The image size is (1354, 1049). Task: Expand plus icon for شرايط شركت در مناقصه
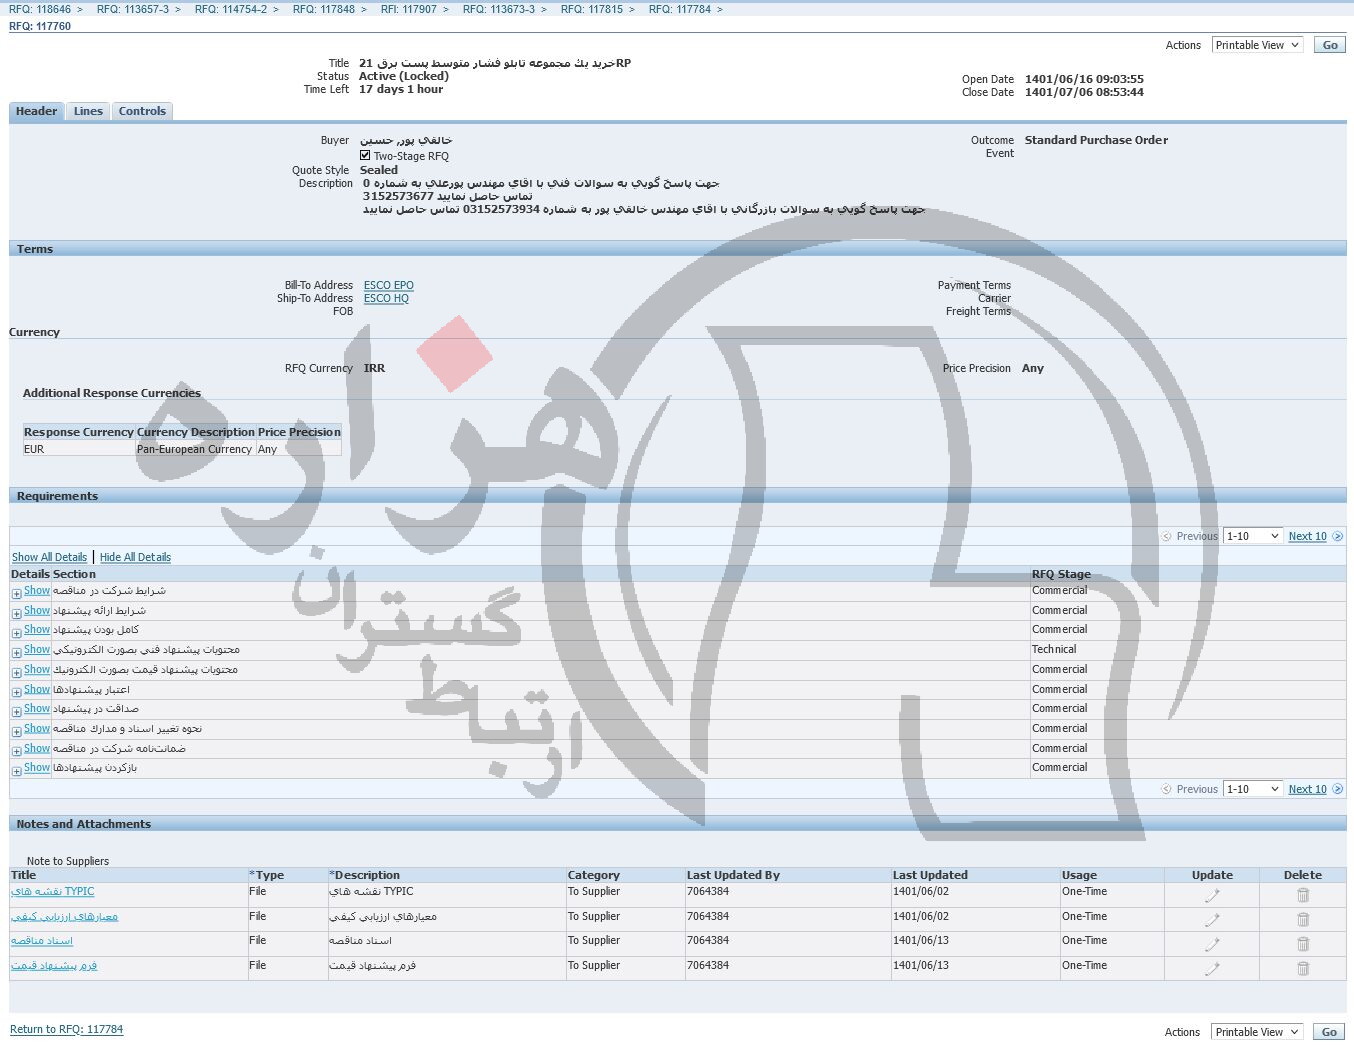[x=16, y=594]
